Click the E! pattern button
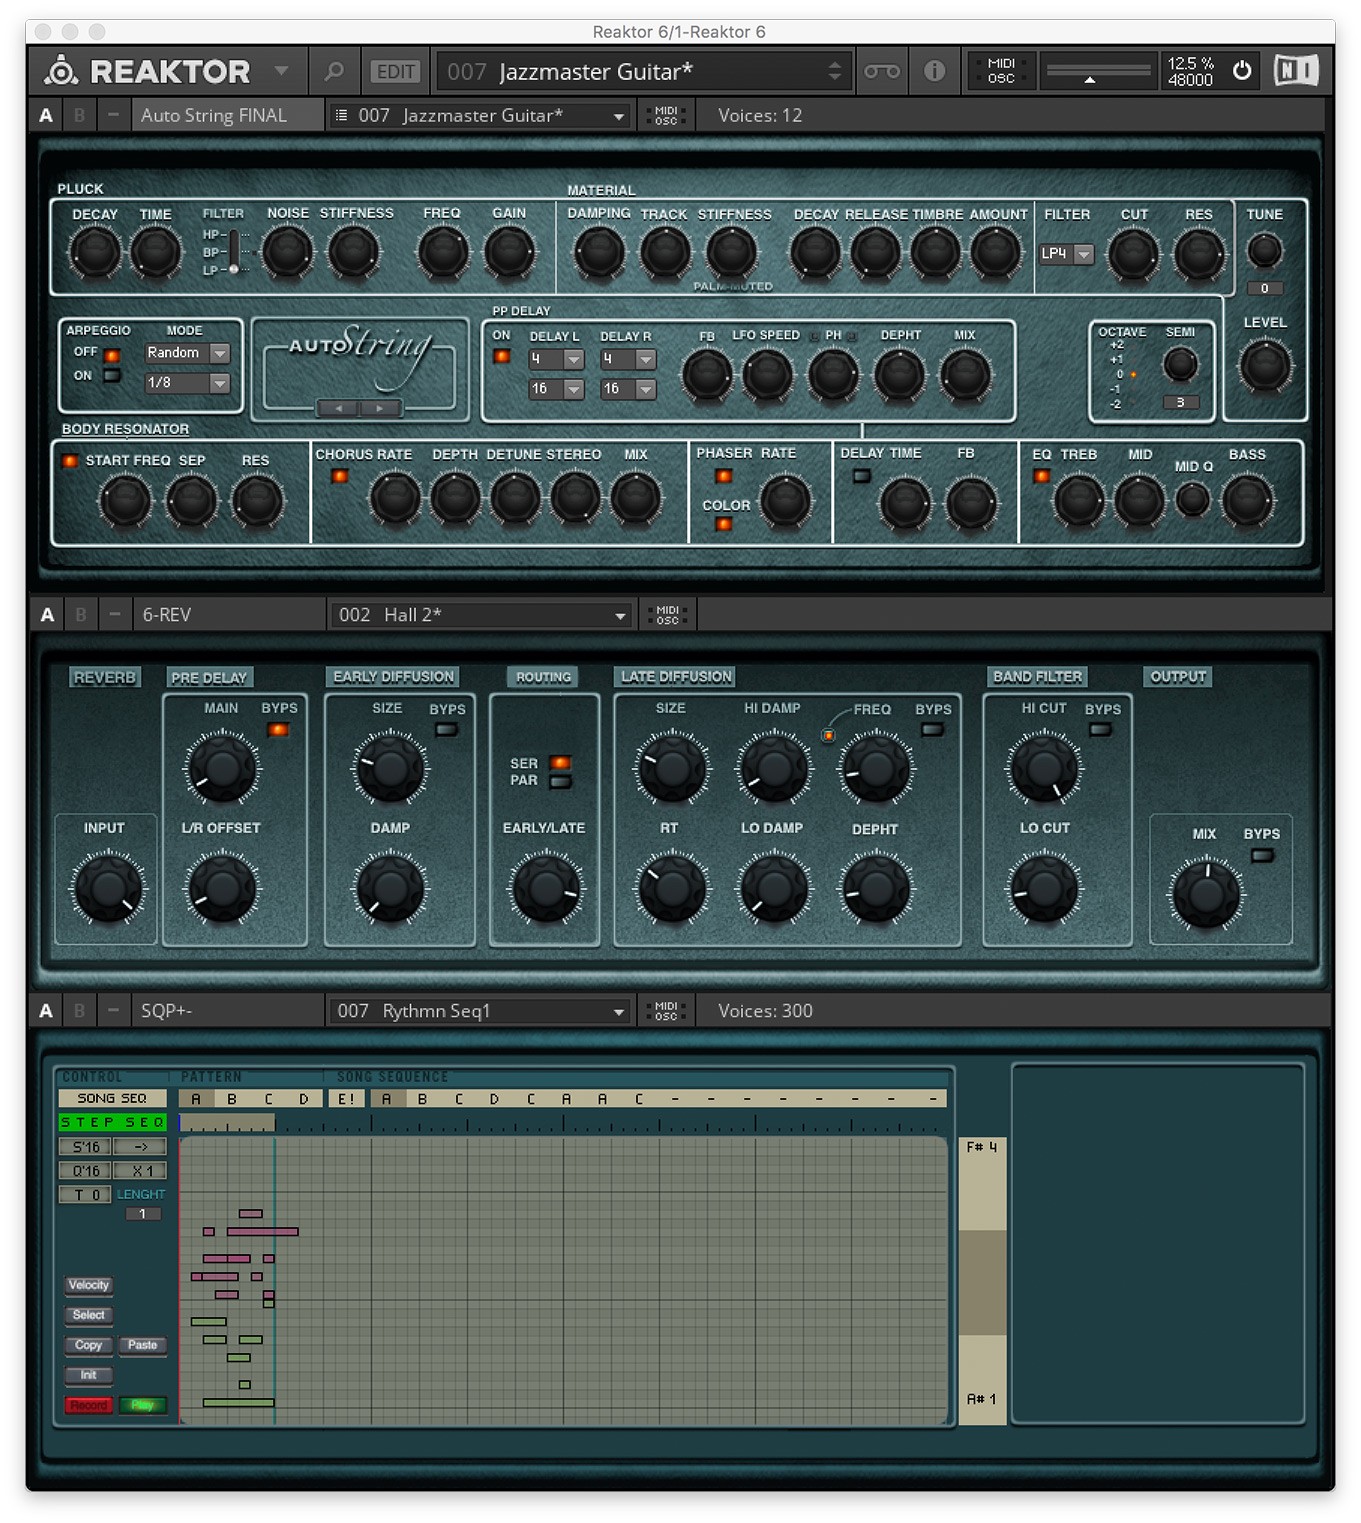 pyautogui.click(x=346, y=1099)
